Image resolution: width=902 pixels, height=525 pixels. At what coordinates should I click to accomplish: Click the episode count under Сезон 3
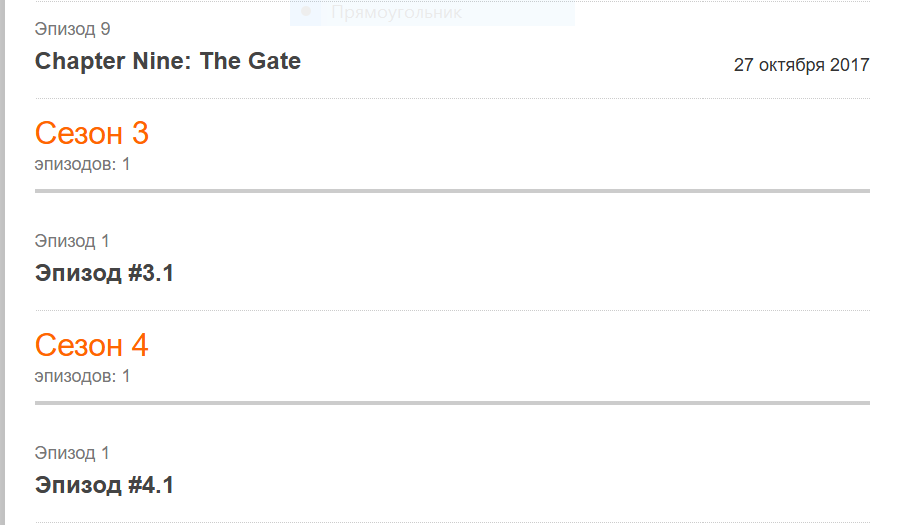(x=82, y=164)
